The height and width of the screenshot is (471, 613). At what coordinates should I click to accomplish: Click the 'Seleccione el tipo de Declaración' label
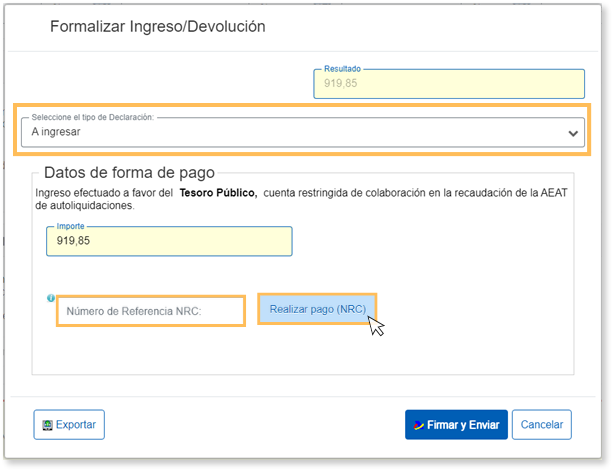[92, 117]
